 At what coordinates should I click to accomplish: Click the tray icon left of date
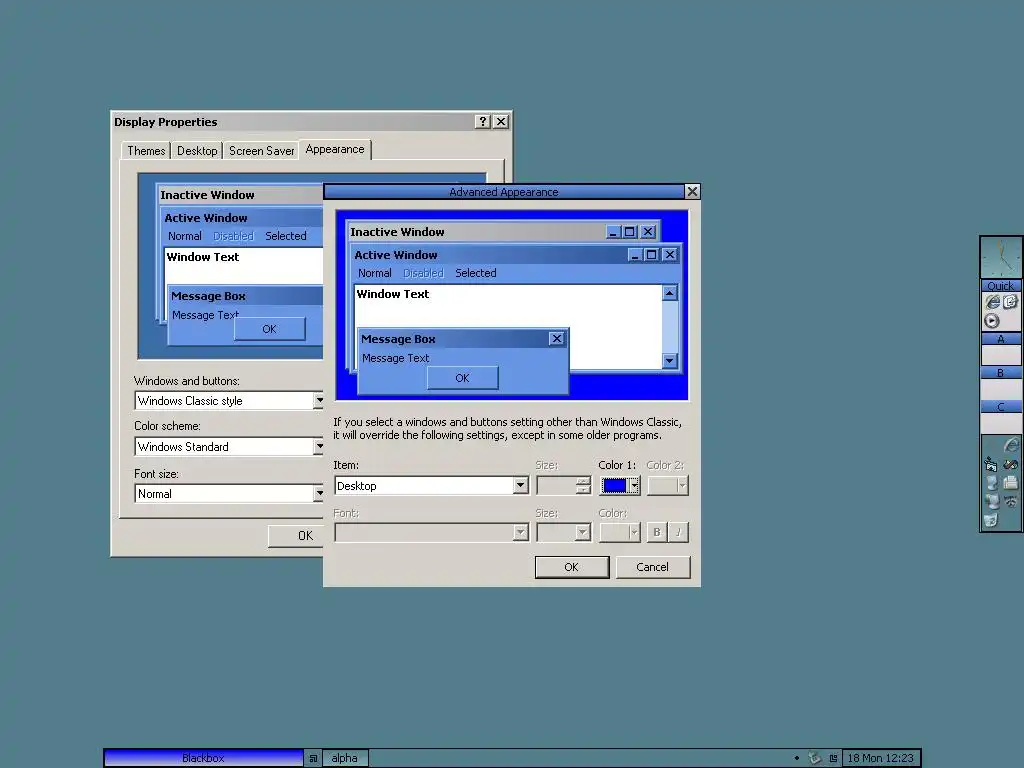(833, 758)
